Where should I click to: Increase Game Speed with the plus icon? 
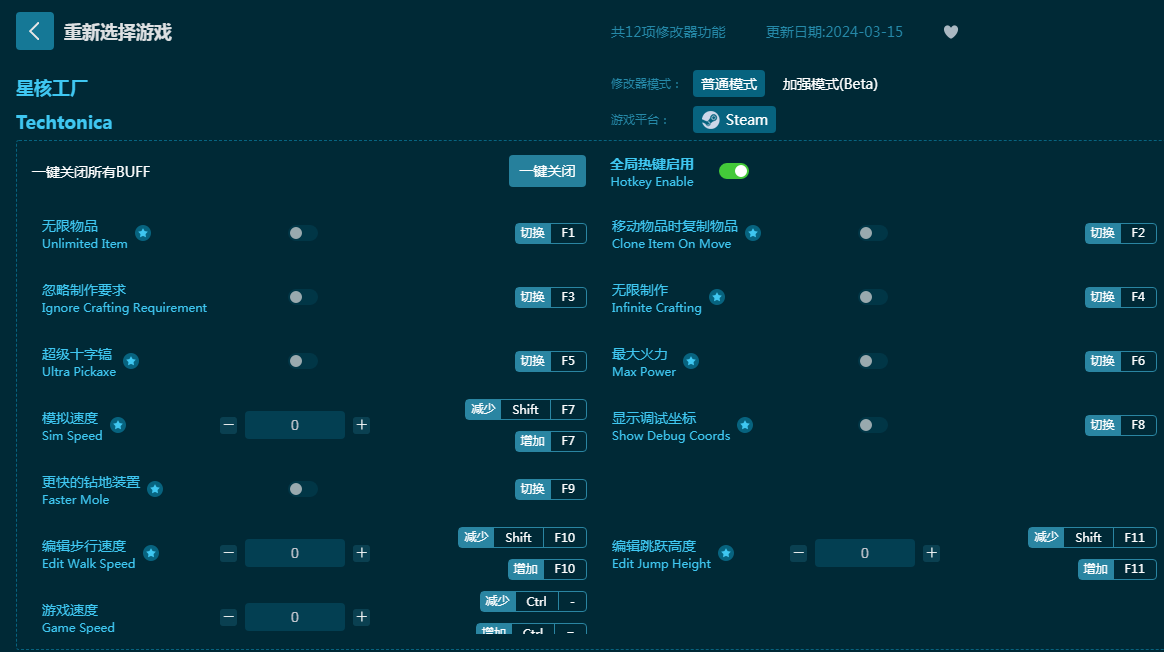pos(362,617)
